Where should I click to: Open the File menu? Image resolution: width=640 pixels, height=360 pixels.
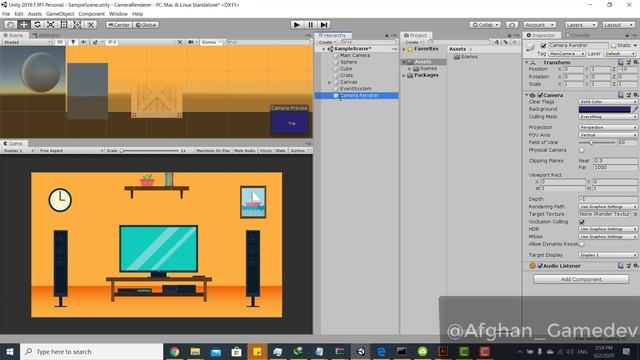pos(6,14)
